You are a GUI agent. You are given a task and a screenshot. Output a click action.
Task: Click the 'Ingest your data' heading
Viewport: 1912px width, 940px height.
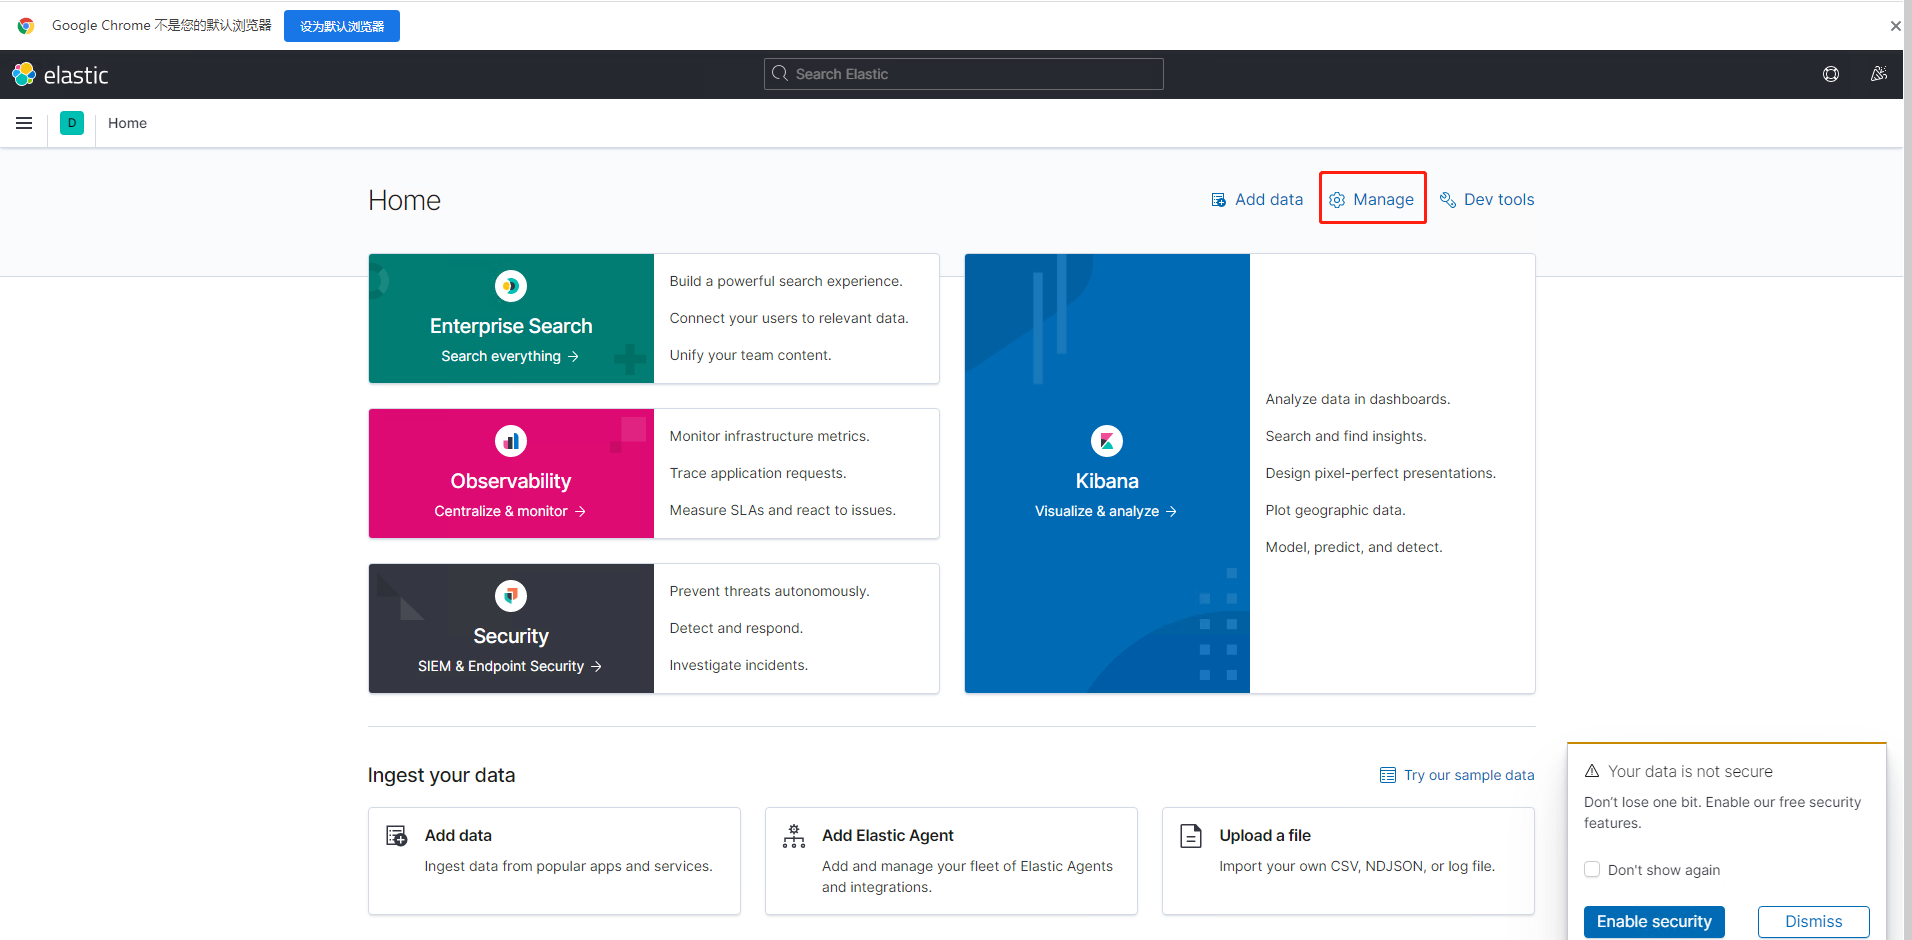click(441, 775)
